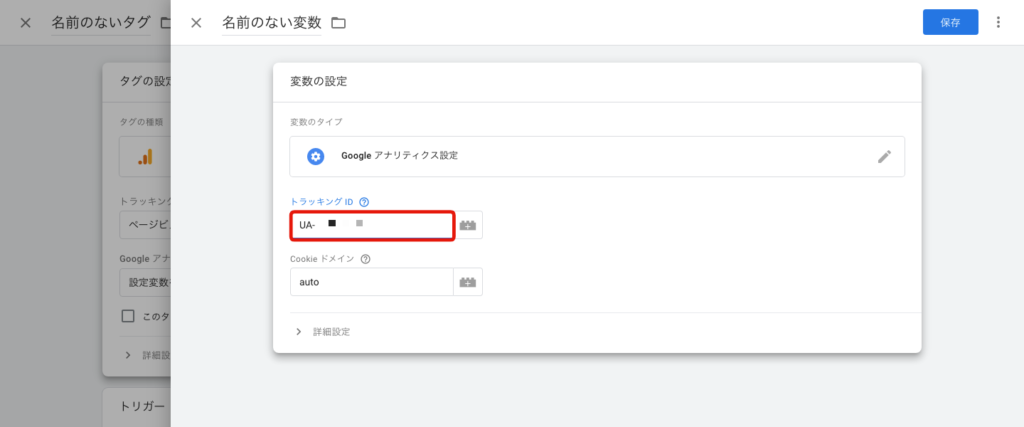This screenshot has width=1024, height=427.
Task: Click folder icon next to 名前のない変数
Action: [338, 24]
